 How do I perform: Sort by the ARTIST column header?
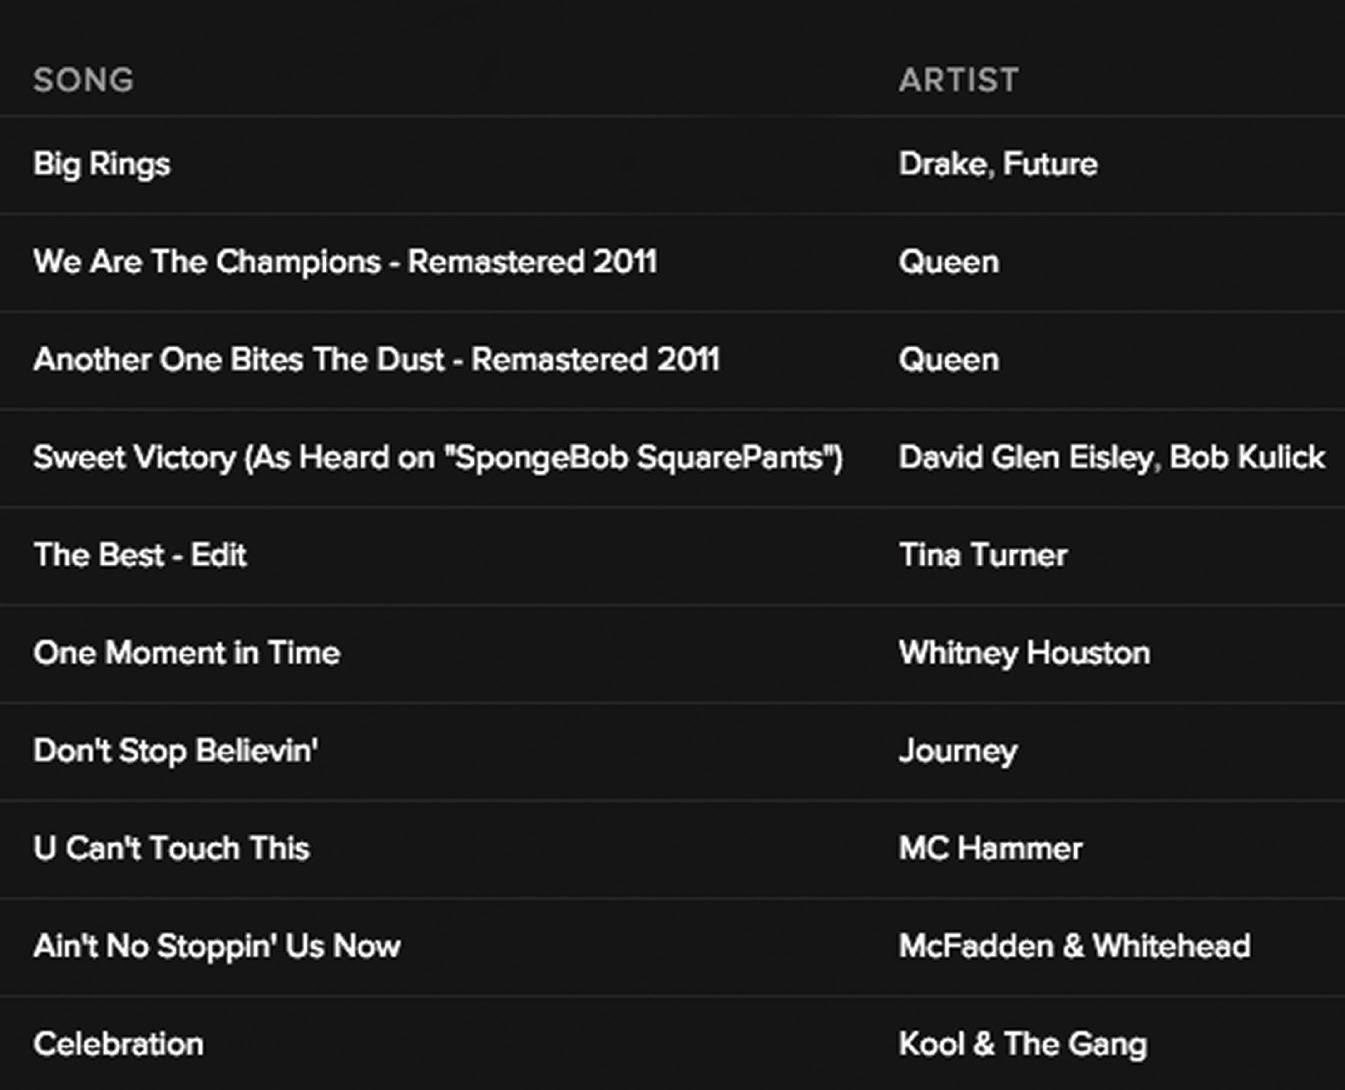(x=958, y=80)
